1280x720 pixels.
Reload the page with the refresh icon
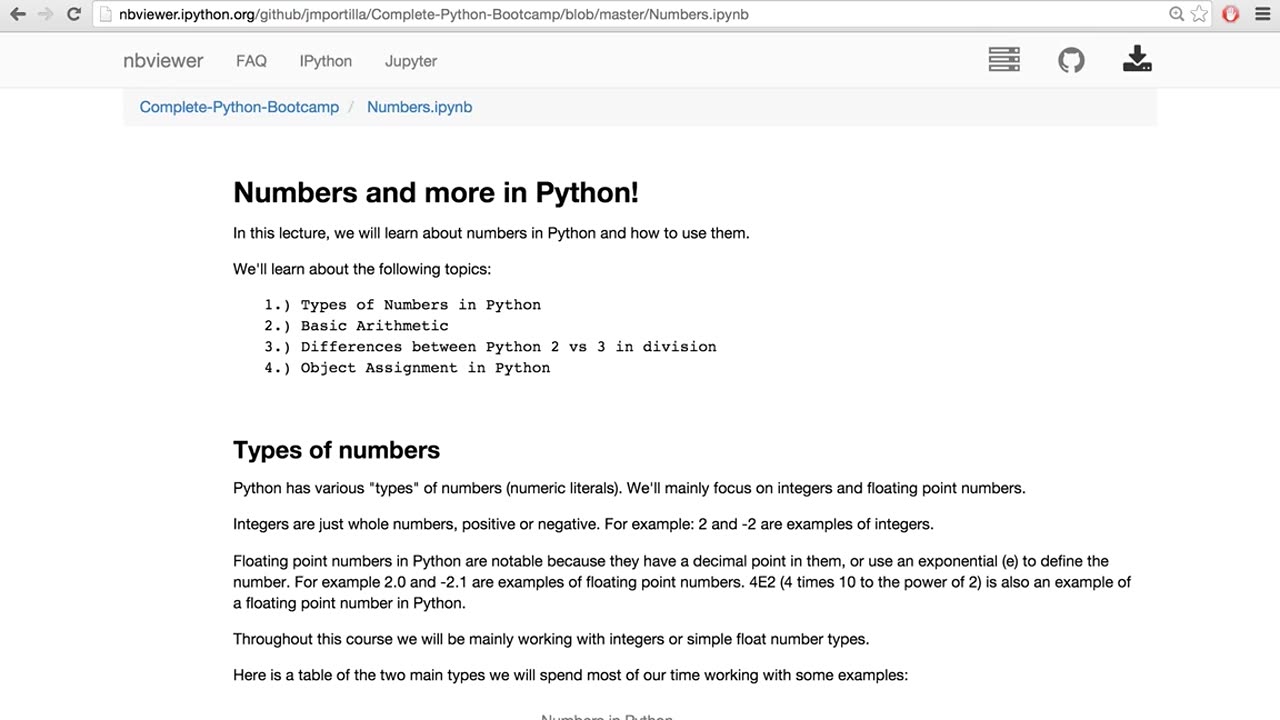point(74,14)
